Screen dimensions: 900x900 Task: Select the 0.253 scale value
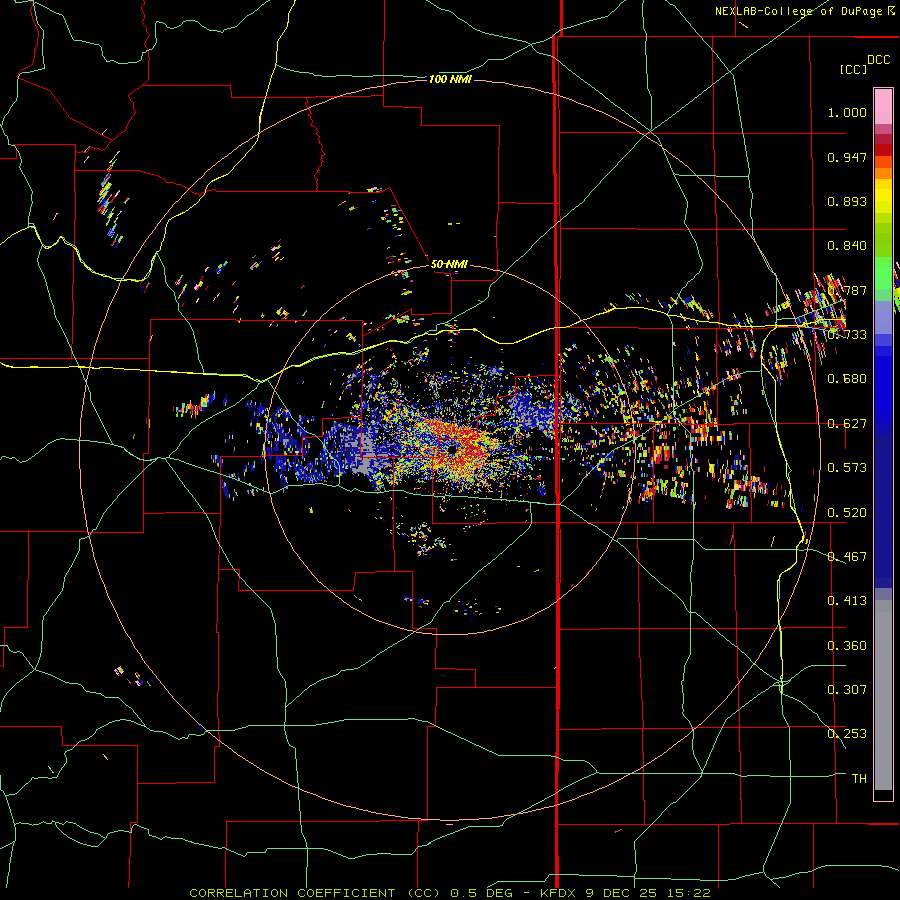(847, 734)
